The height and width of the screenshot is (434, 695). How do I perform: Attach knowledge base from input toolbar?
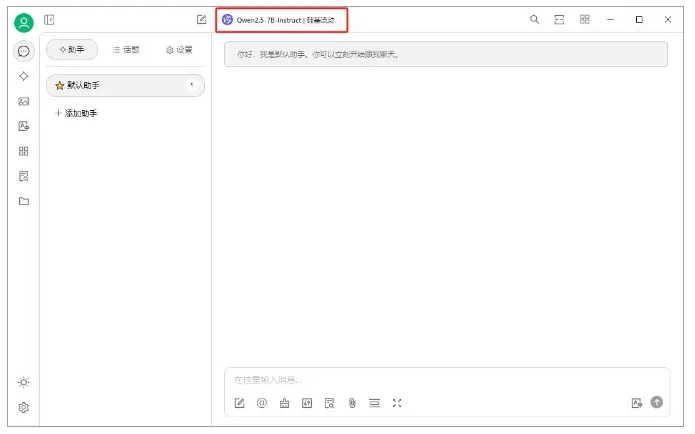330,403
